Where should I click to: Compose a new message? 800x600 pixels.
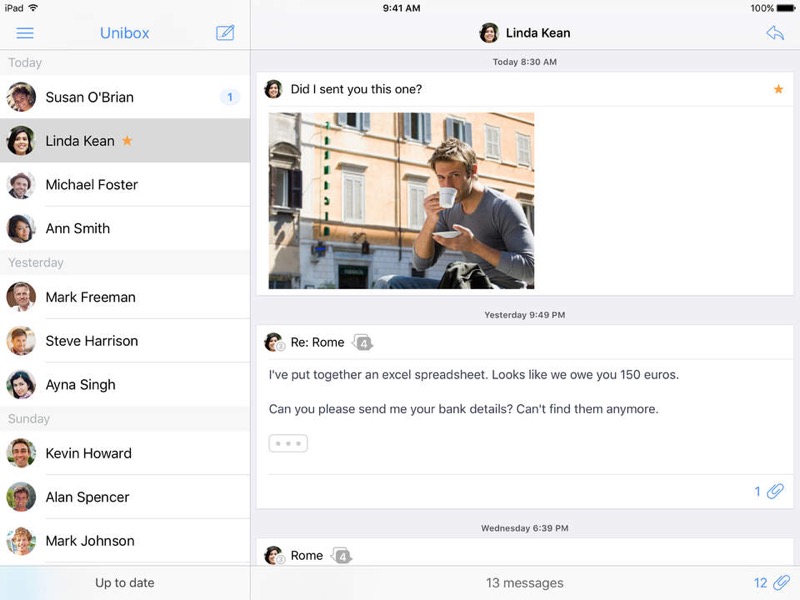[x=225, y=33]
